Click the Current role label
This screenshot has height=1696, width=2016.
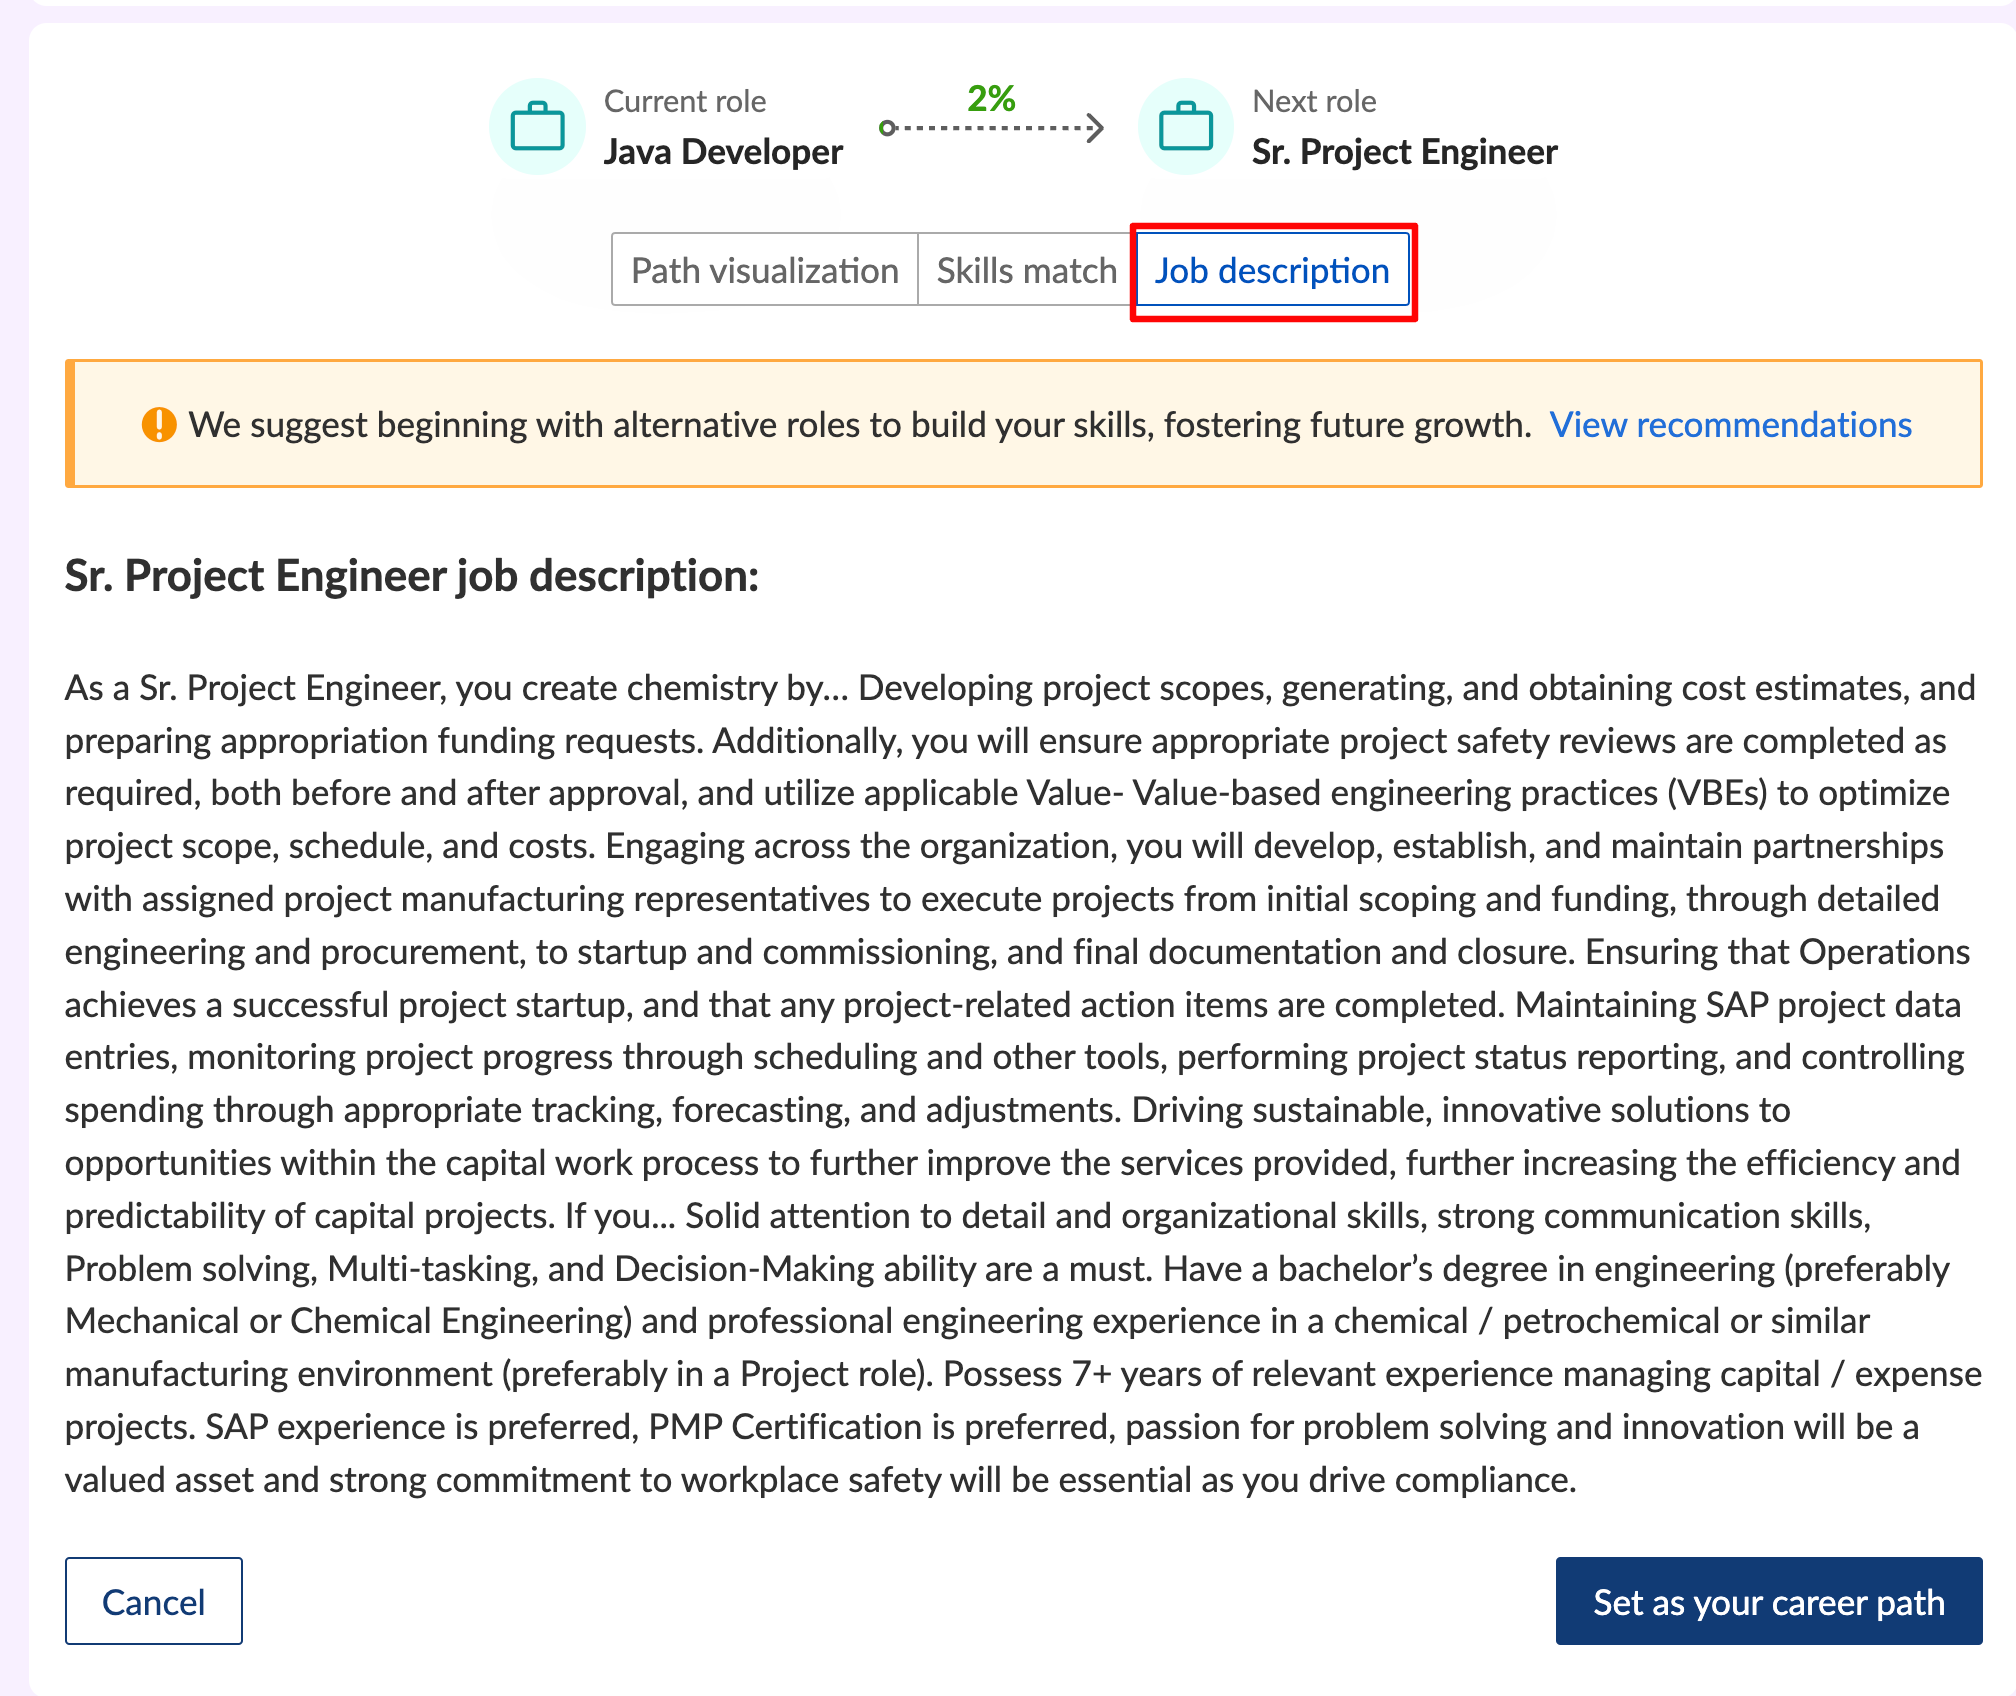click(x=685, y=101)
